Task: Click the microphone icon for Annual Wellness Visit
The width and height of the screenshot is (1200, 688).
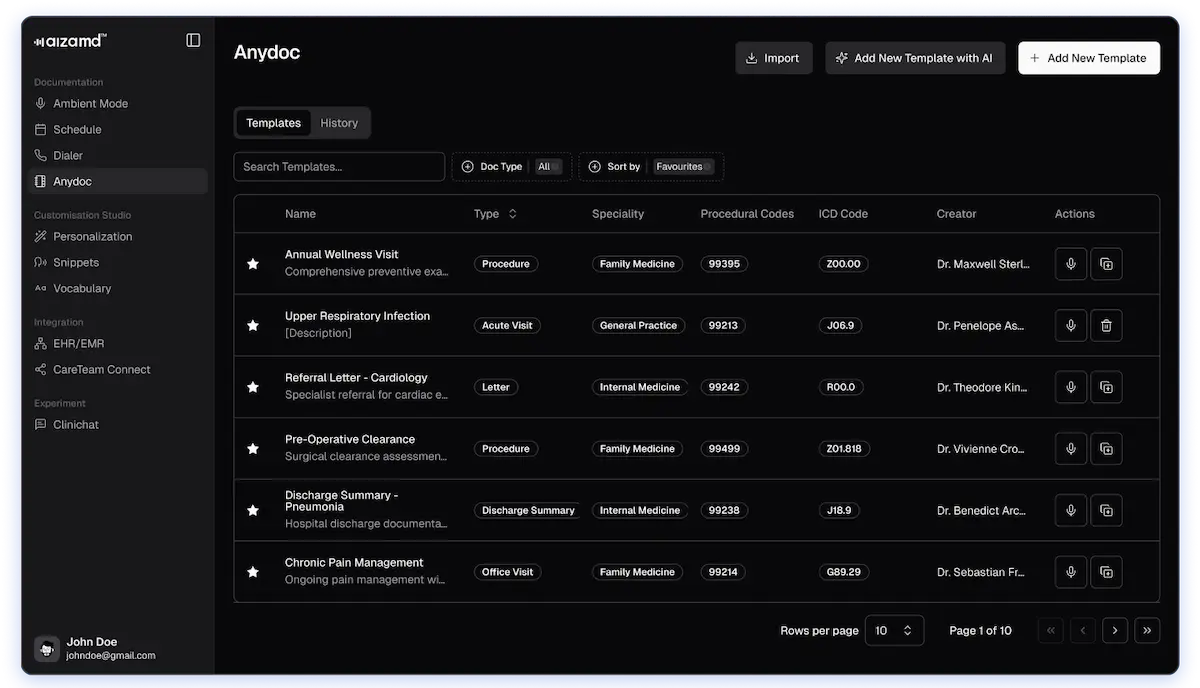Action: [x=1071, y=264]
